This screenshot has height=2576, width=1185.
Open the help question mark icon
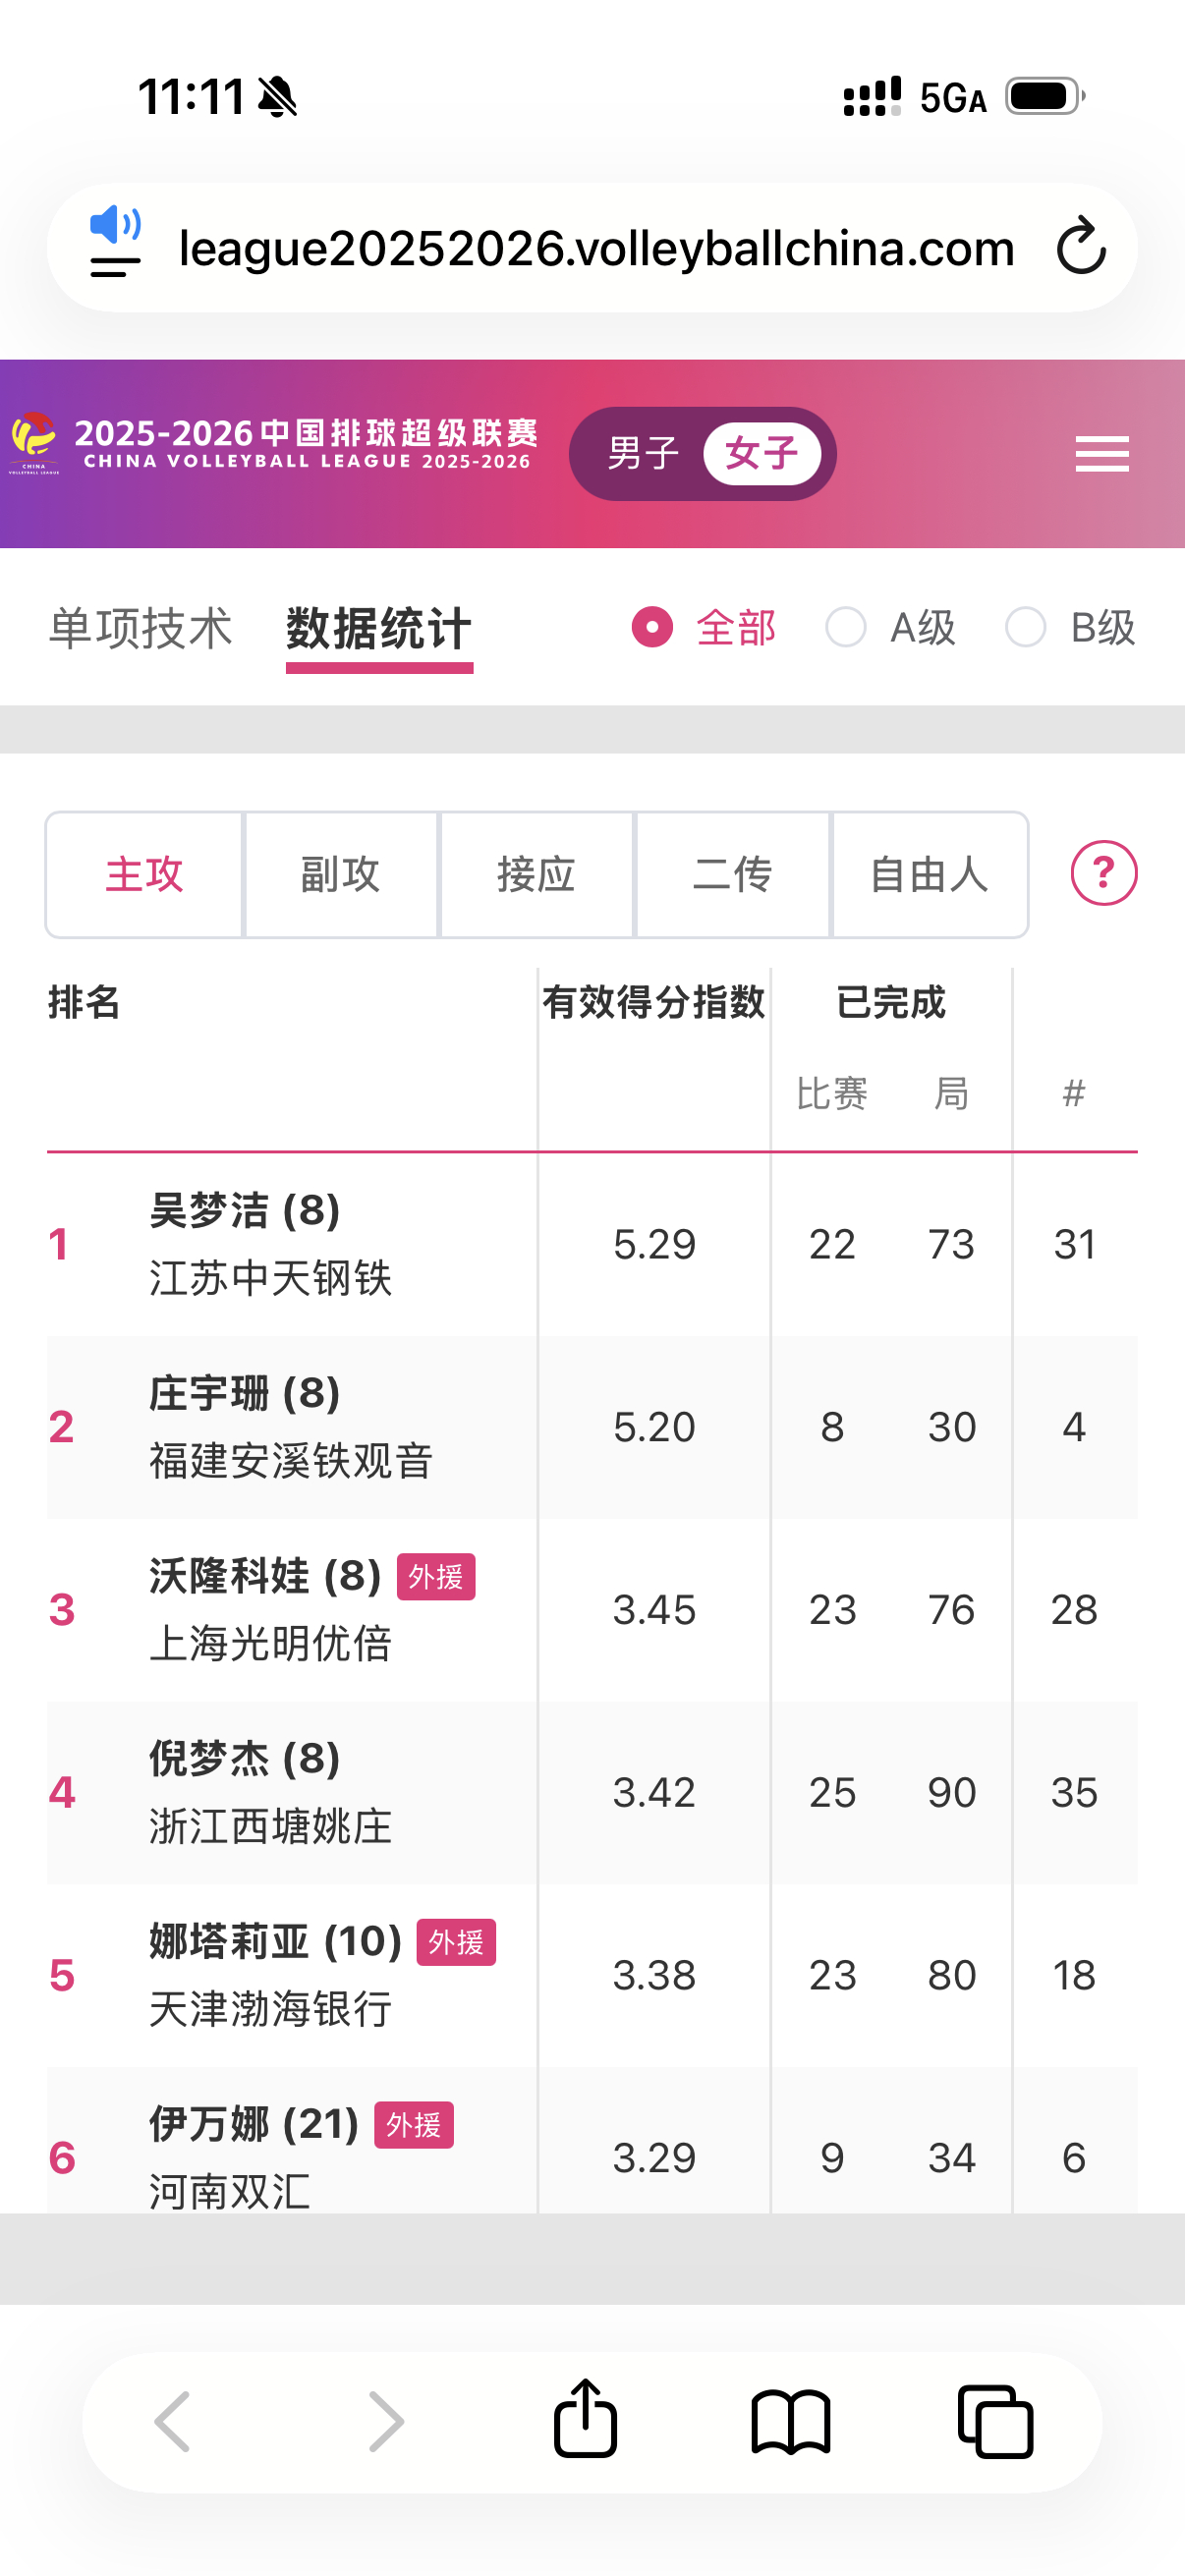(1101, 873)
